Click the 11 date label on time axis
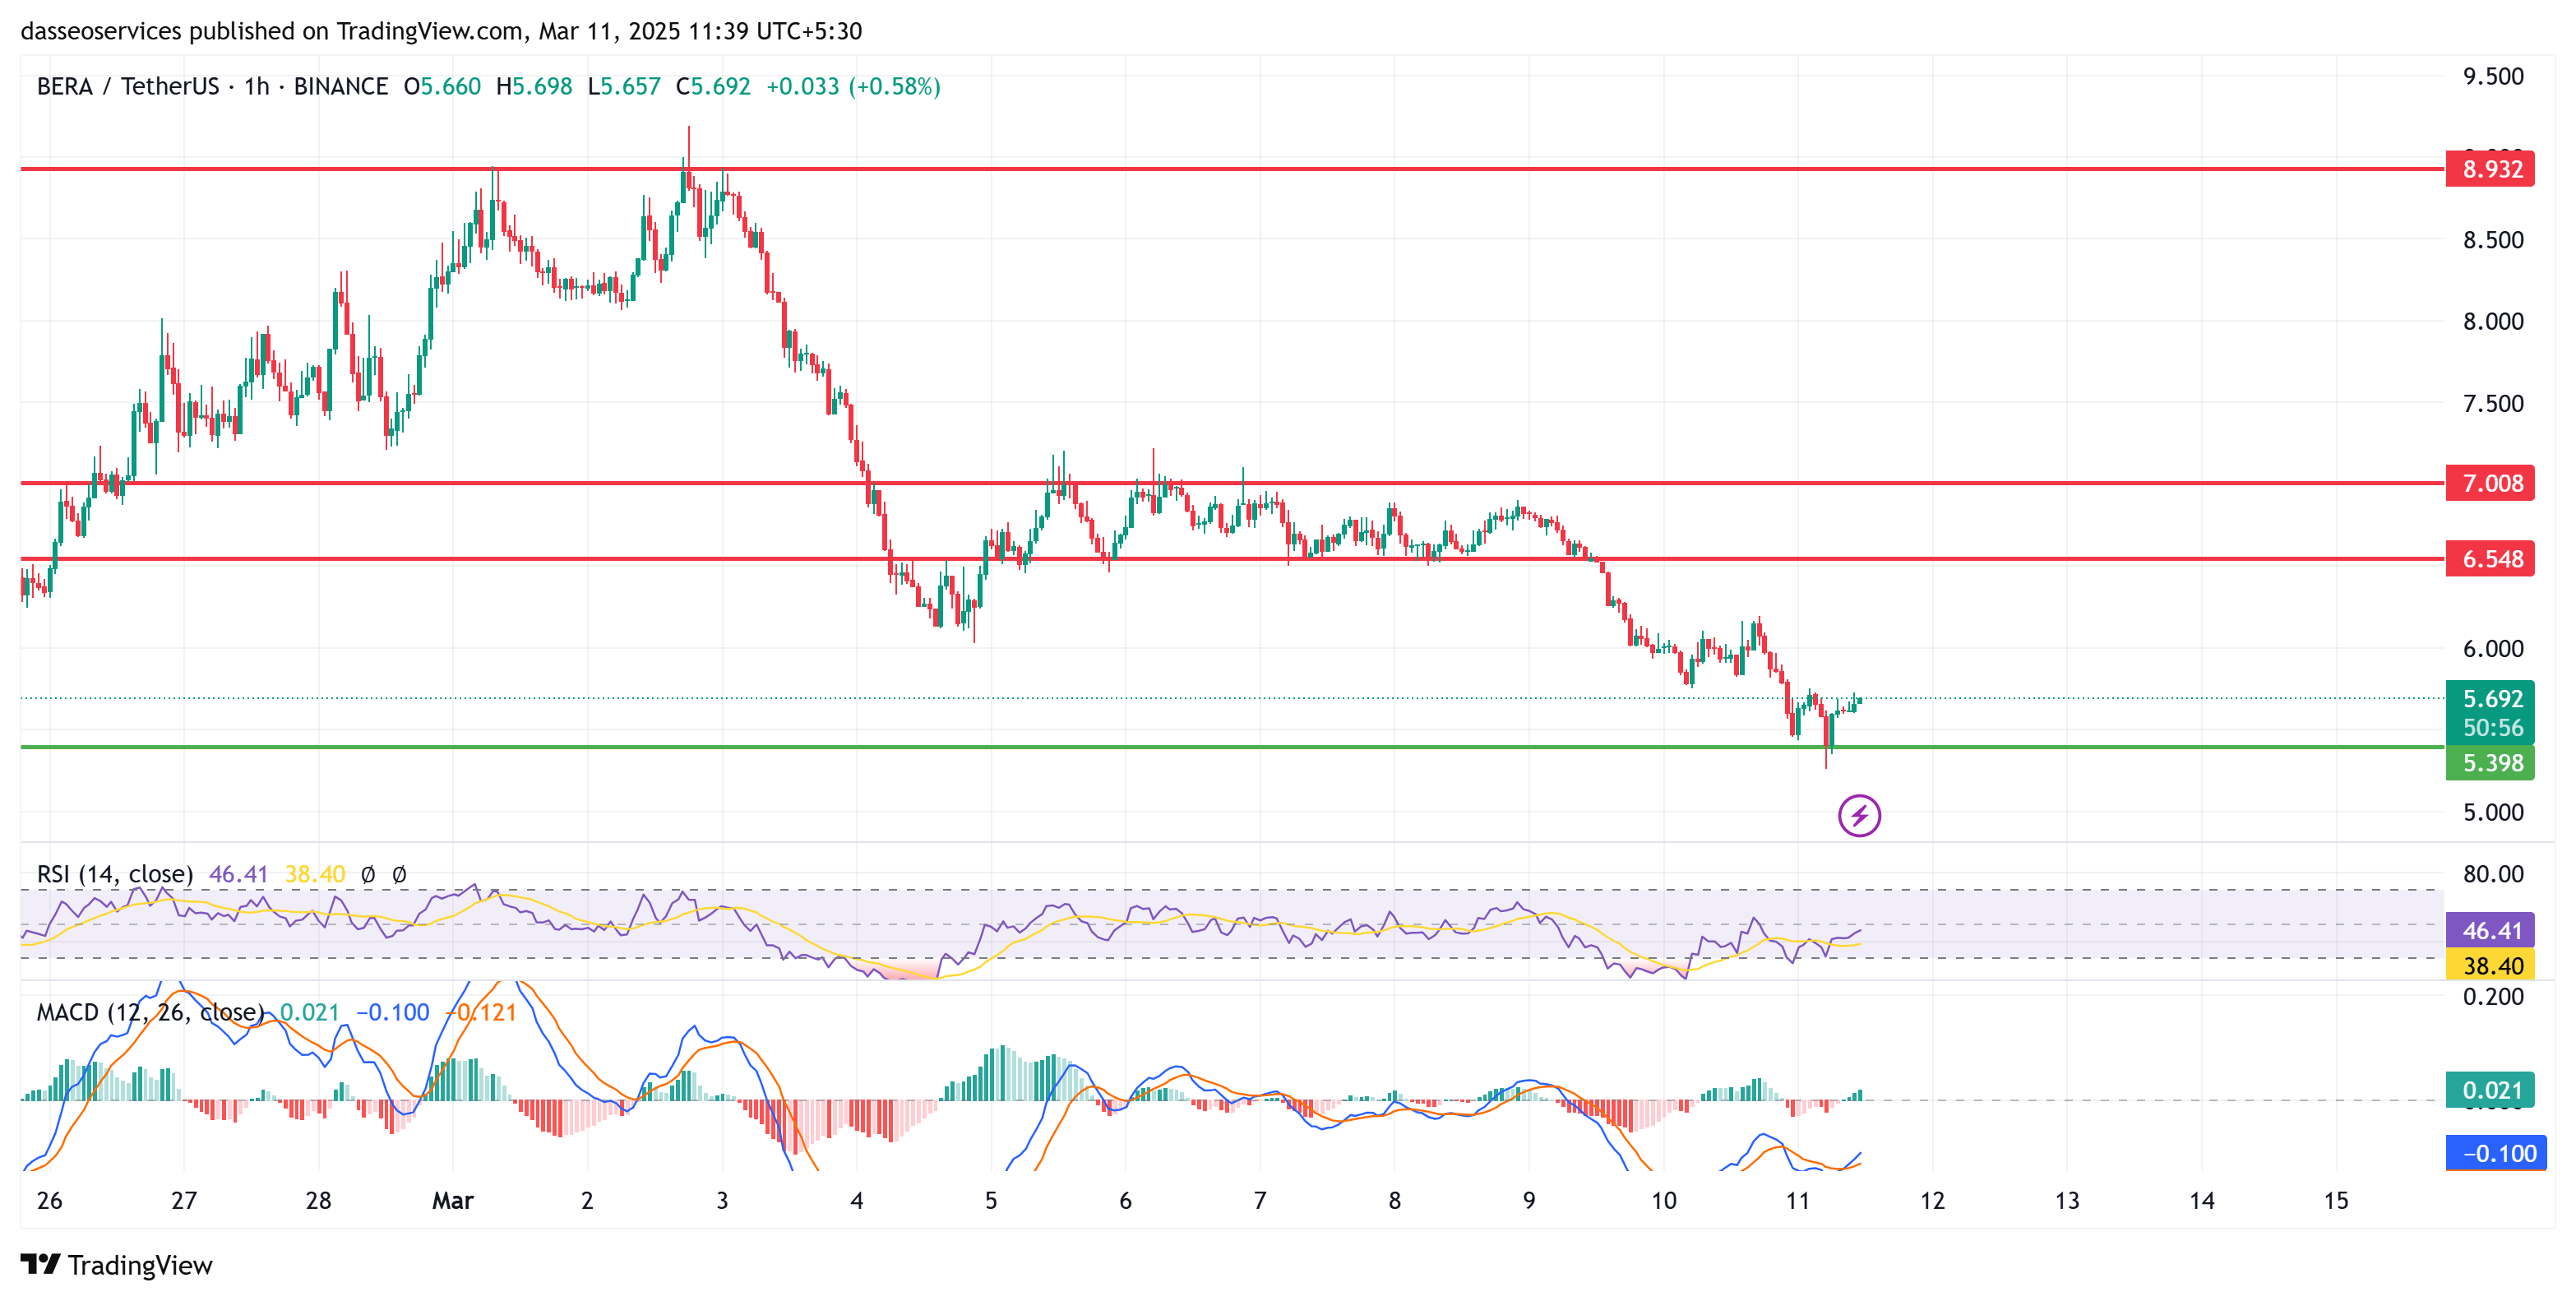The image size is (2576, 1301). [x=1797, y=1200]
